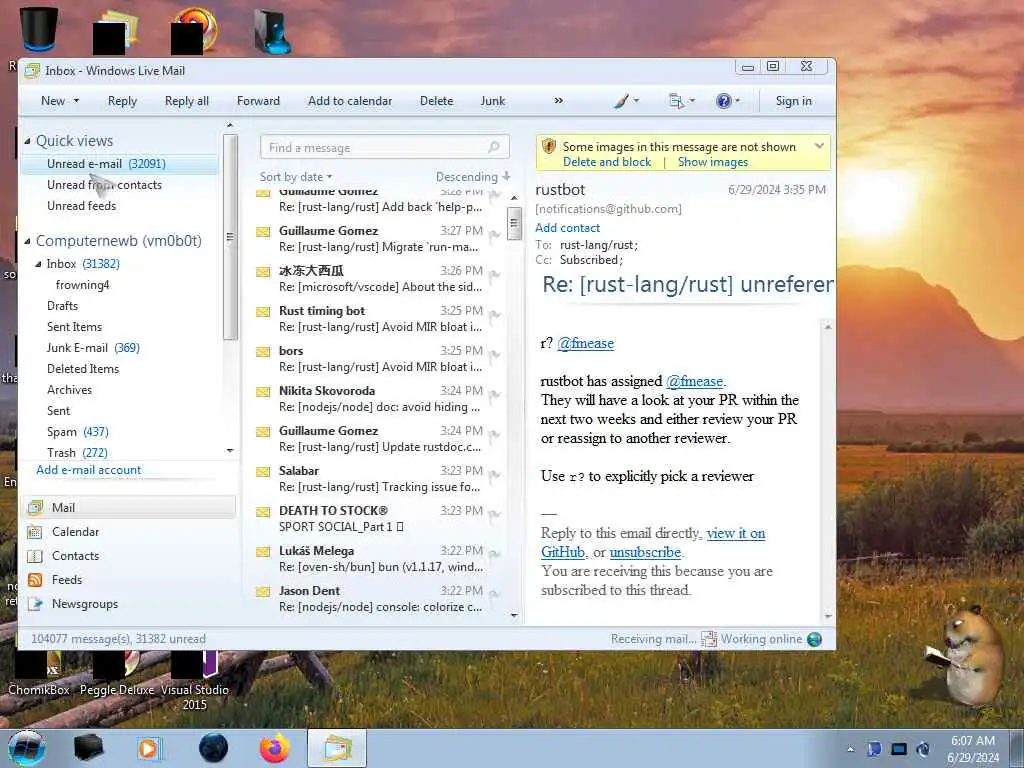Open the unsubscribe link in message

pyautogui.click(x=645, y=552)
